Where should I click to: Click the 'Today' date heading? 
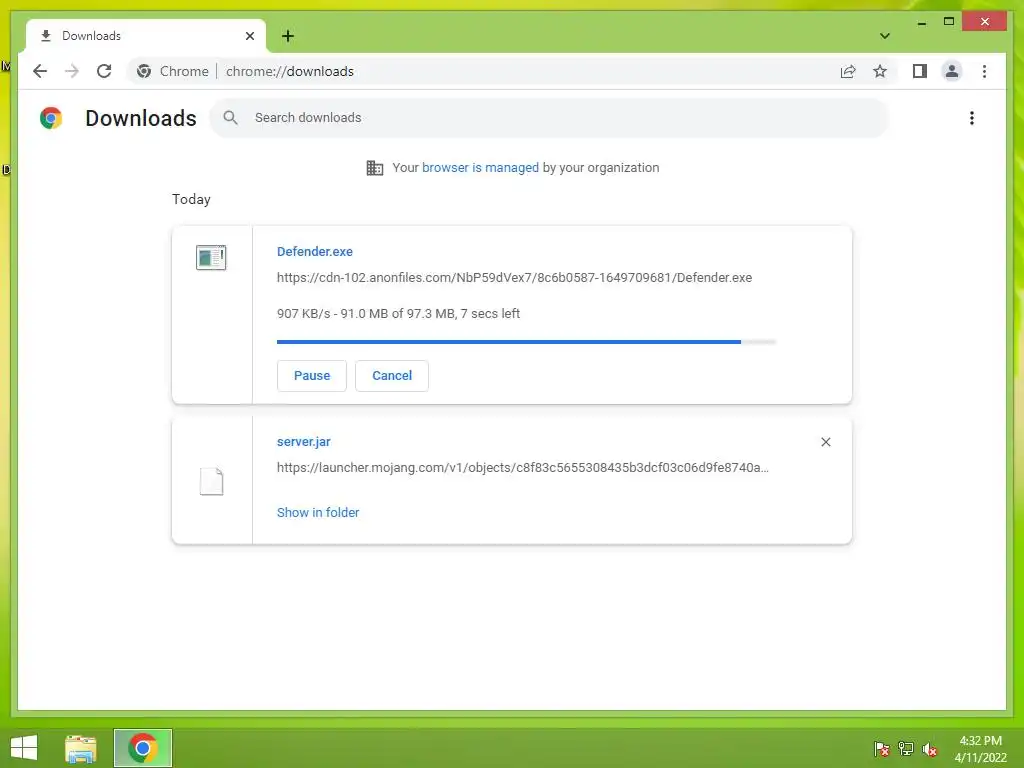(x=191, y=199)
